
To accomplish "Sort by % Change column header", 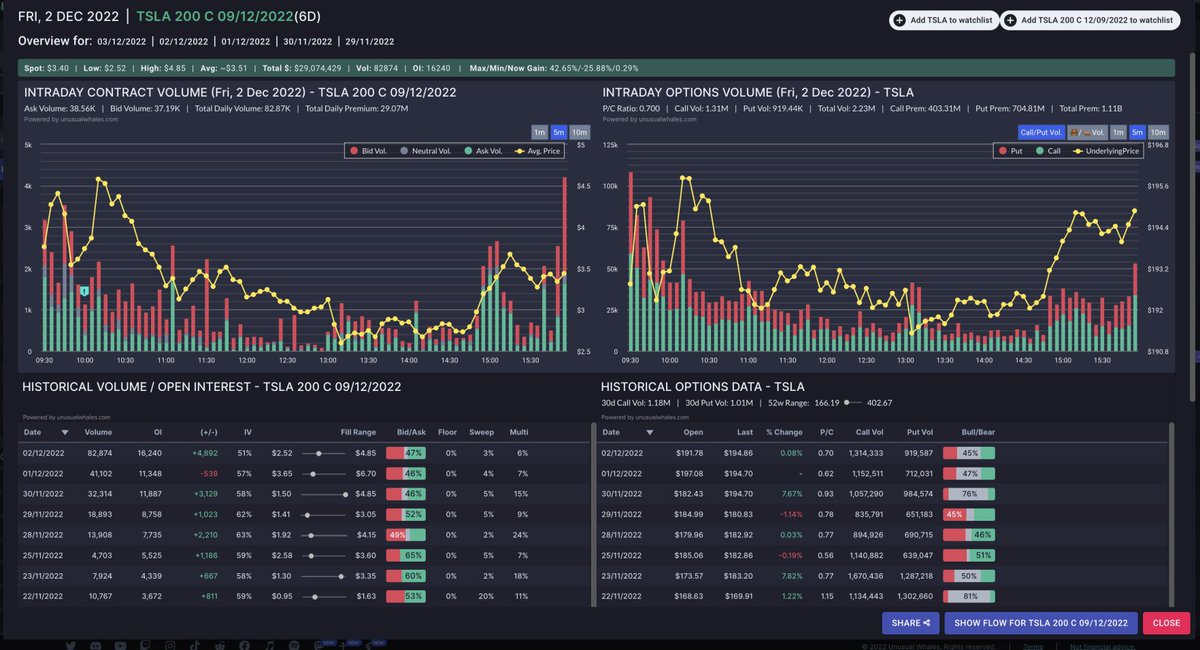I will [784, 433].
